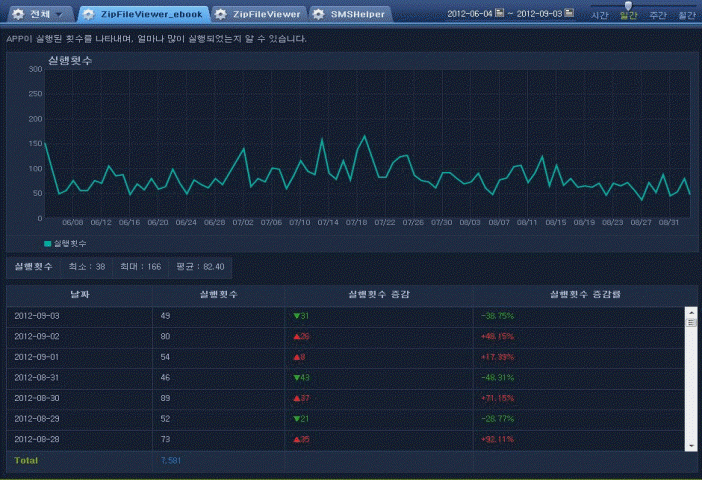702x480 pixels.
Task: Click the table scrollbar up arrow
Action: click(691, 312)
